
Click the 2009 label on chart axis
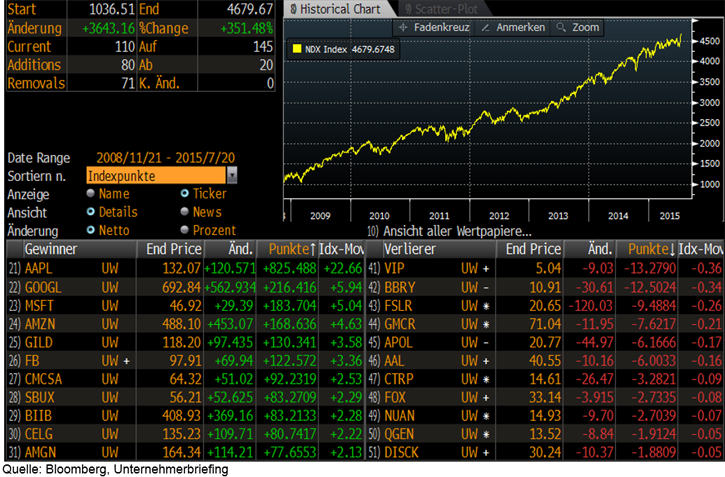click(x=320, y=216)
